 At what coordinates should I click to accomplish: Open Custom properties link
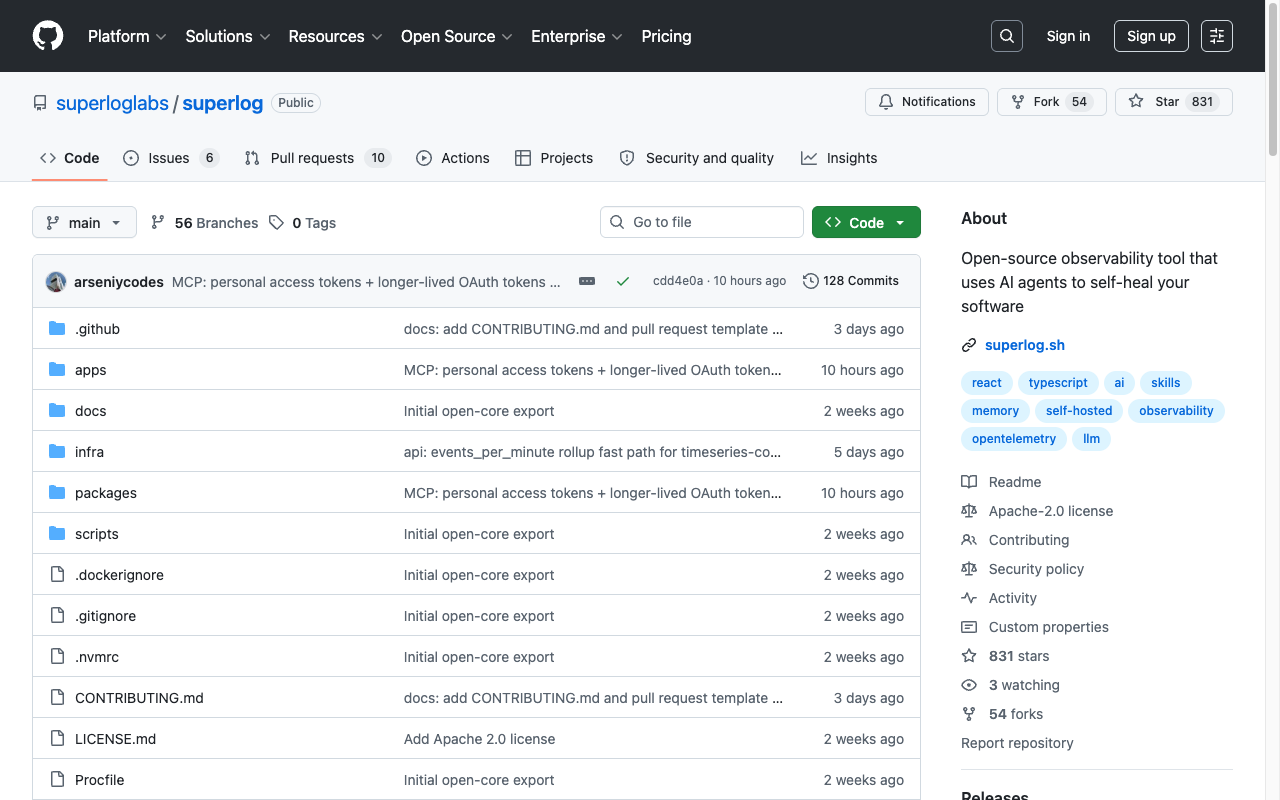[x=1036, y=627]
